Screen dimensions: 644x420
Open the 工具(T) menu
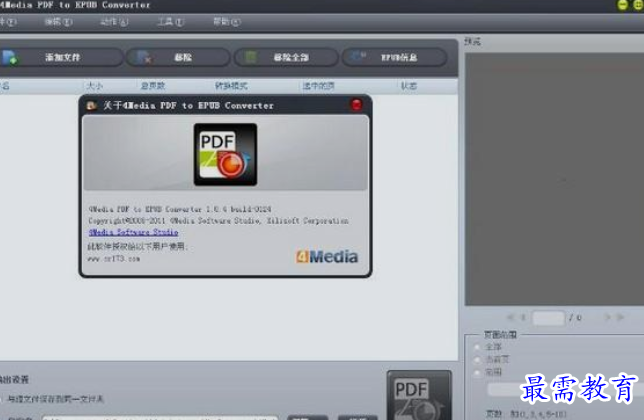170,22
